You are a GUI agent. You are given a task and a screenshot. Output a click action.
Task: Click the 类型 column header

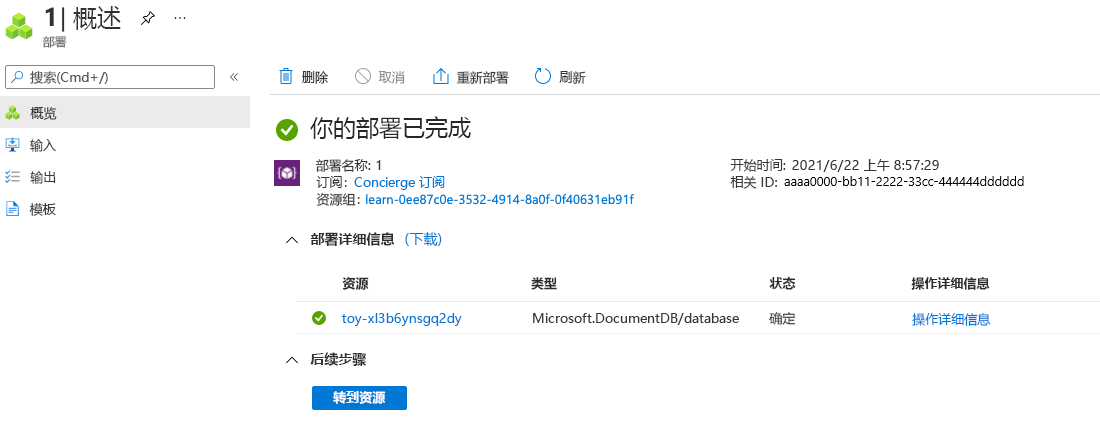[544, 283]
